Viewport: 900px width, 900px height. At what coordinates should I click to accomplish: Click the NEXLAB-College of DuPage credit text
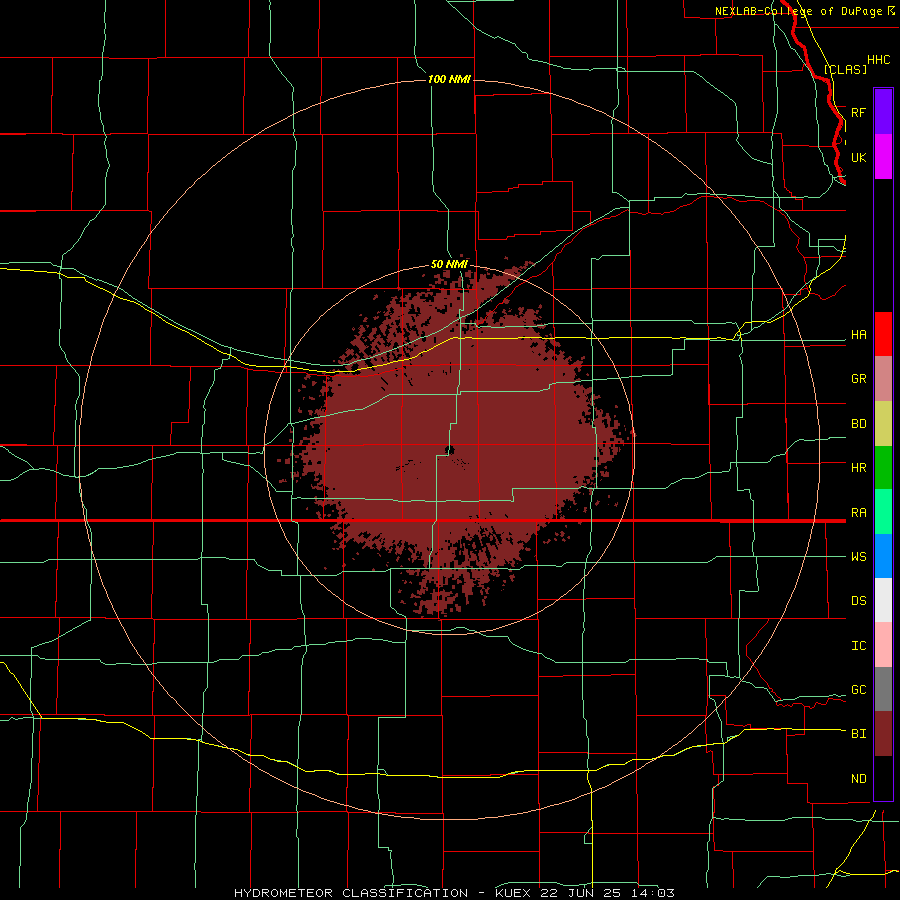(x=798, y=11)
